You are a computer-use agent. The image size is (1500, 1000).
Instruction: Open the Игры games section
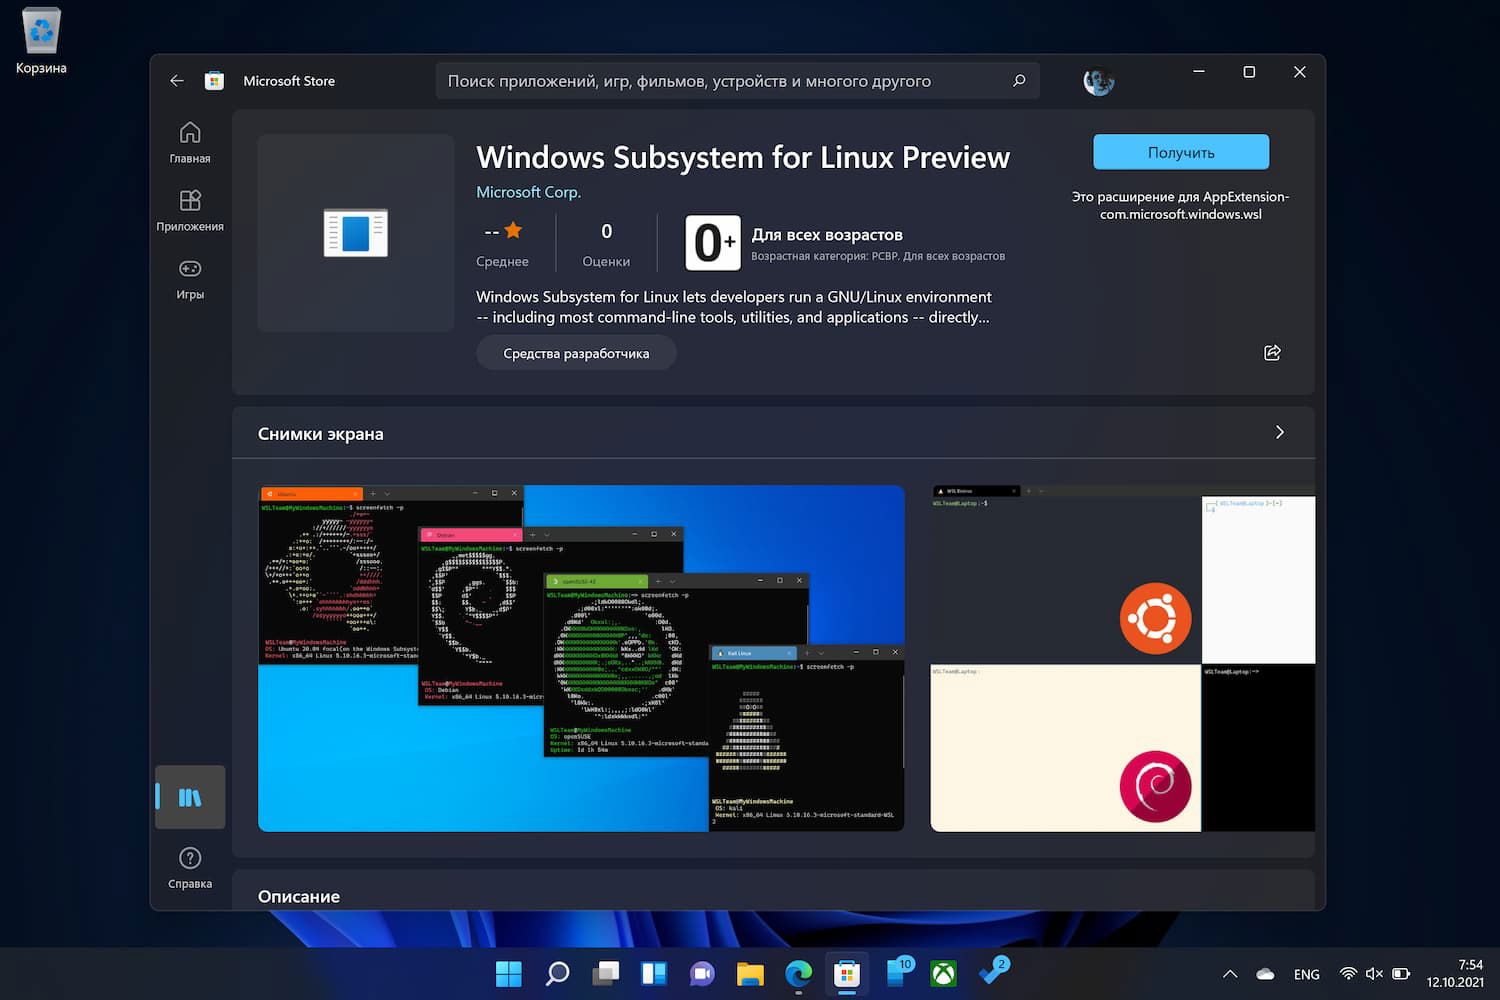[190, 279]
